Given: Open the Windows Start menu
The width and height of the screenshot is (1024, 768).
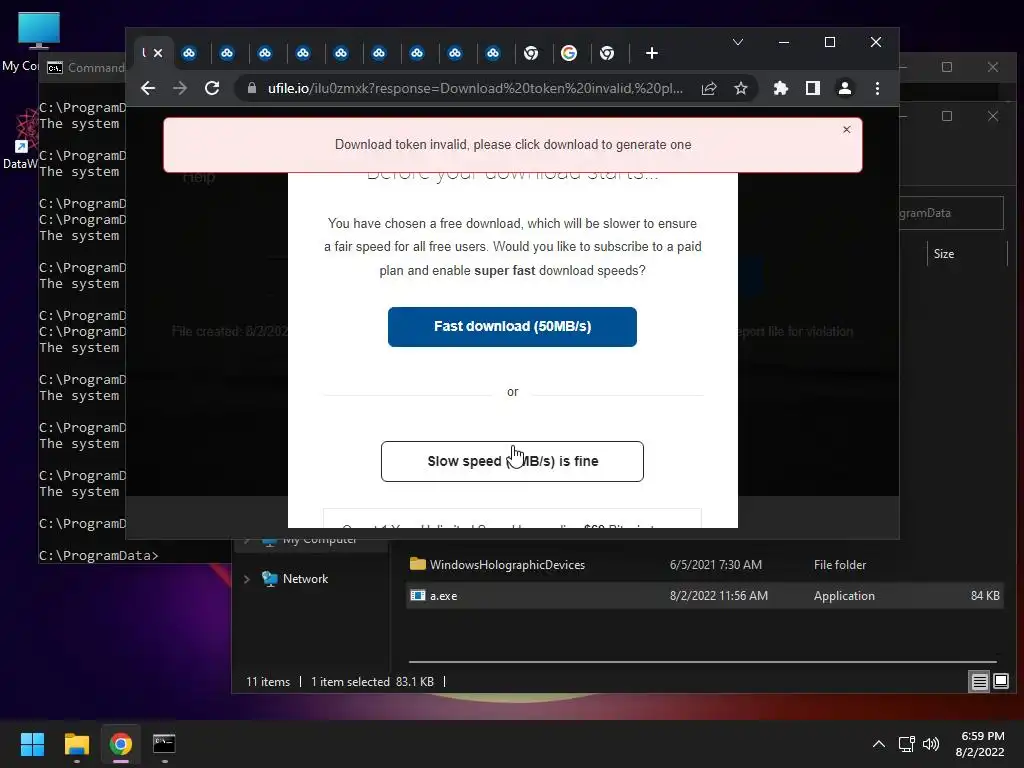Looking at the screenshot, I should pyautogui.click(x=32, y=744).
